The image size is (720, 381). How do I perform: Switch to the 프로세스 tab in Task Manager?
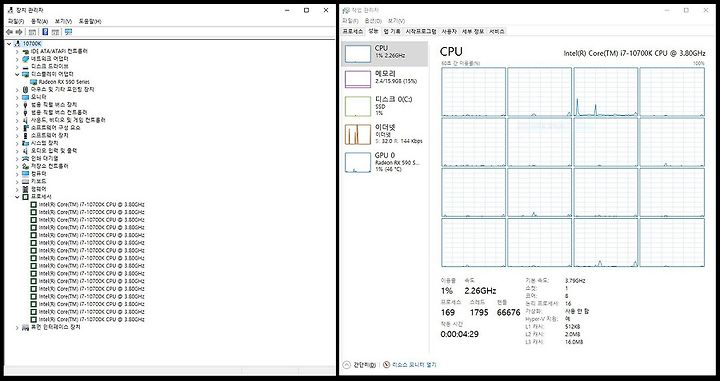[353, 31]
